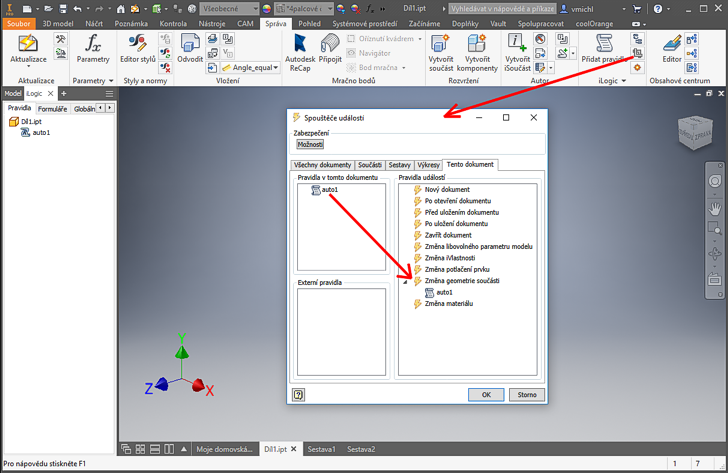The width and height of the screenshot is (728, 473).
Task: Select the Pan hand tool in navigation bar
Action: (715, 207)
